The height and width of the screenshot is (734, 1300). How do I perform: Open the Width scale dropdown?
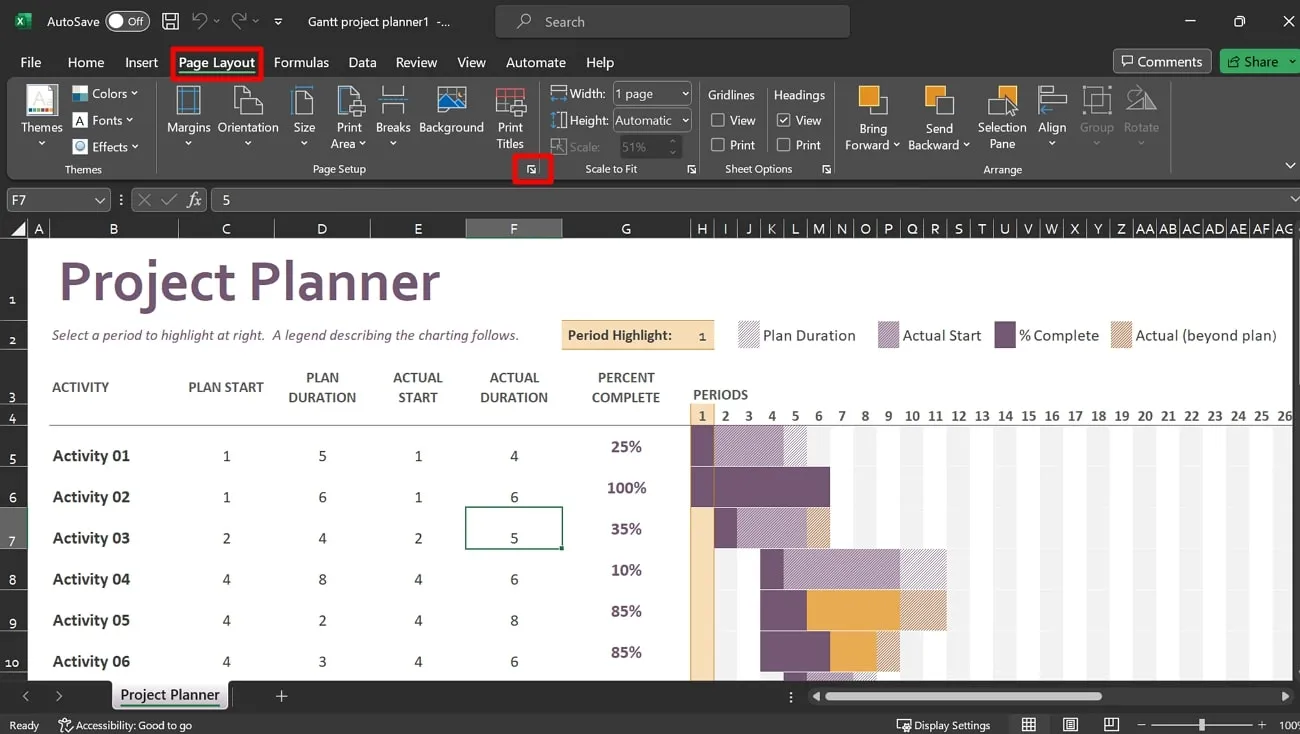(684, 93)
